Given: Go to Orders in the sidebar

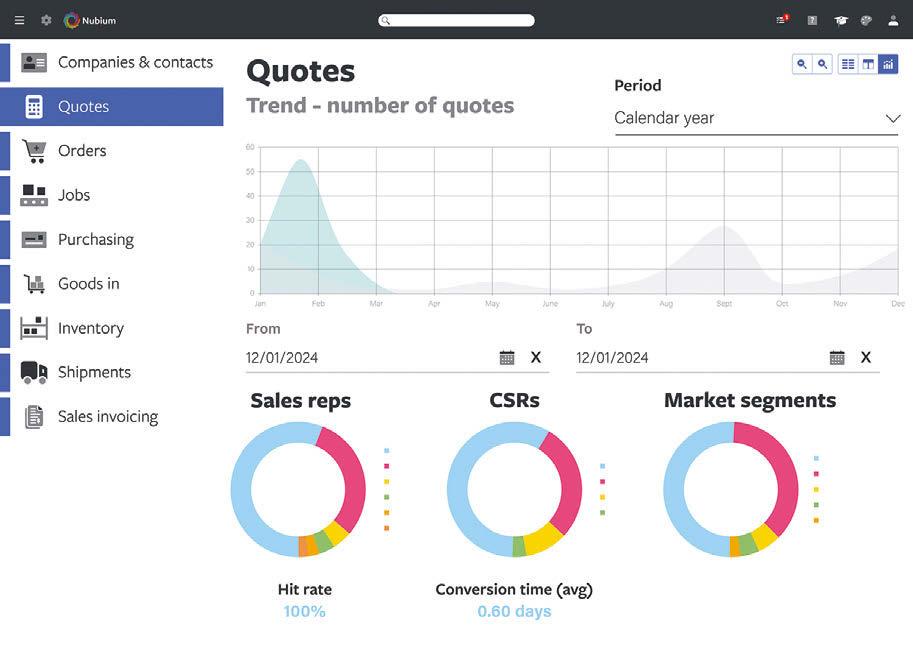Looking at the screenshot, I should point(82,151).
